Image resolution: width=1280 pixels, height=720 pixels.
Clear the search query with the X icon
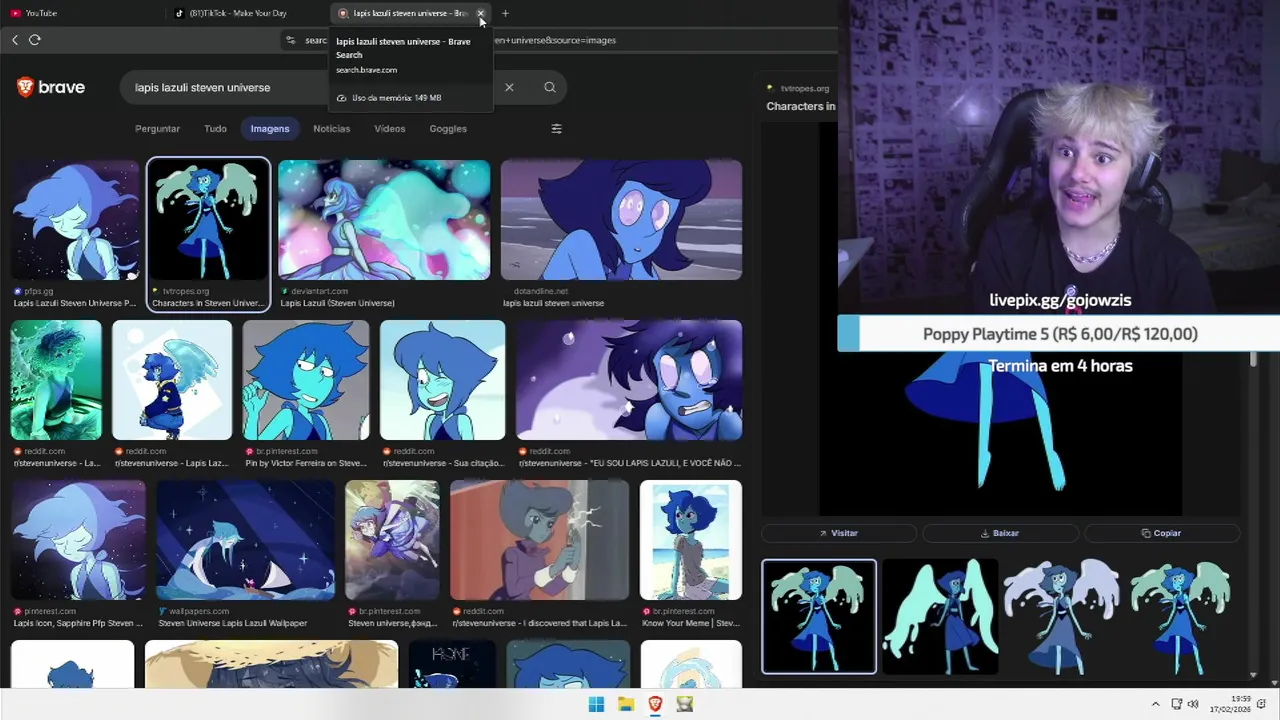tap(509, 87)
